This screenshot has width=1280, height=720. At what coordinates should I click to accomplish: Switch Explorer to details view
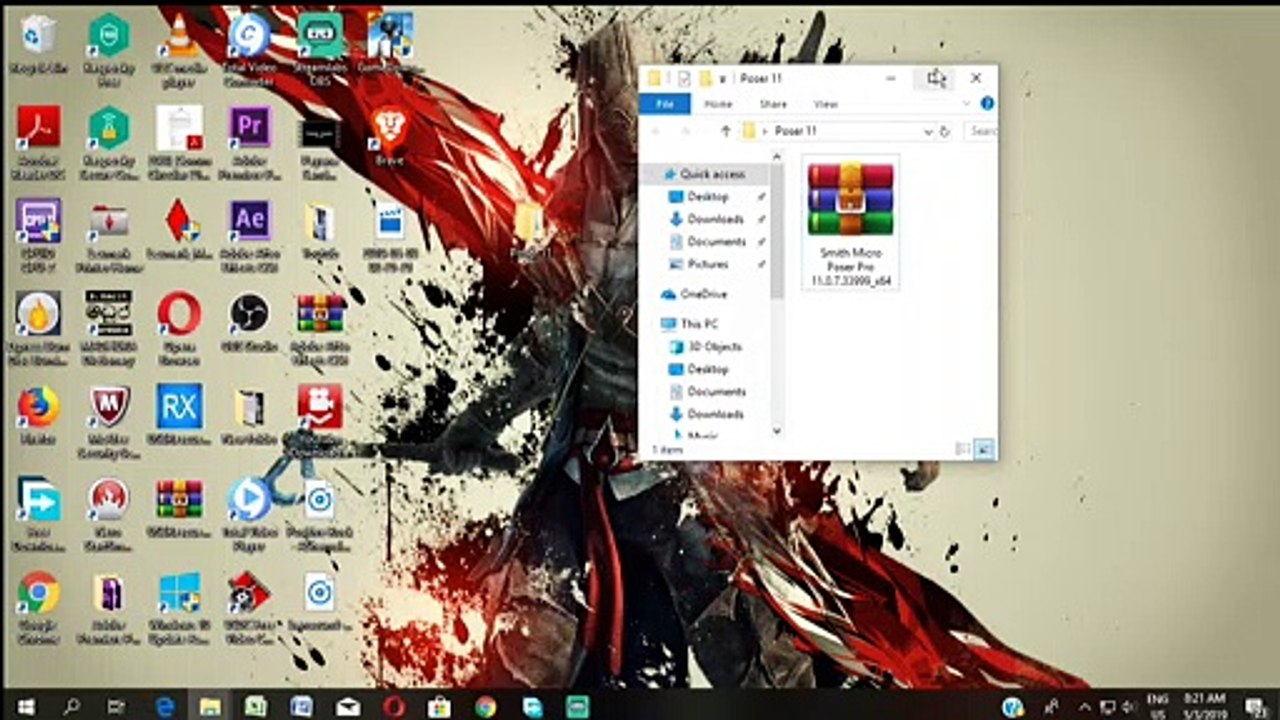coord(963,450)
